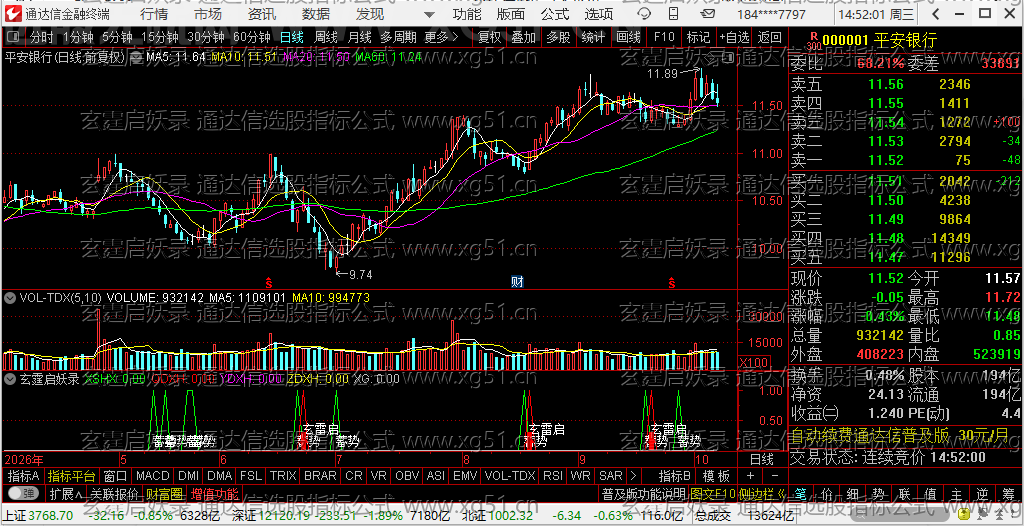This screenshot has height=526, width=1024.
Task: Click the 复权 button
Action: point(489,37)
